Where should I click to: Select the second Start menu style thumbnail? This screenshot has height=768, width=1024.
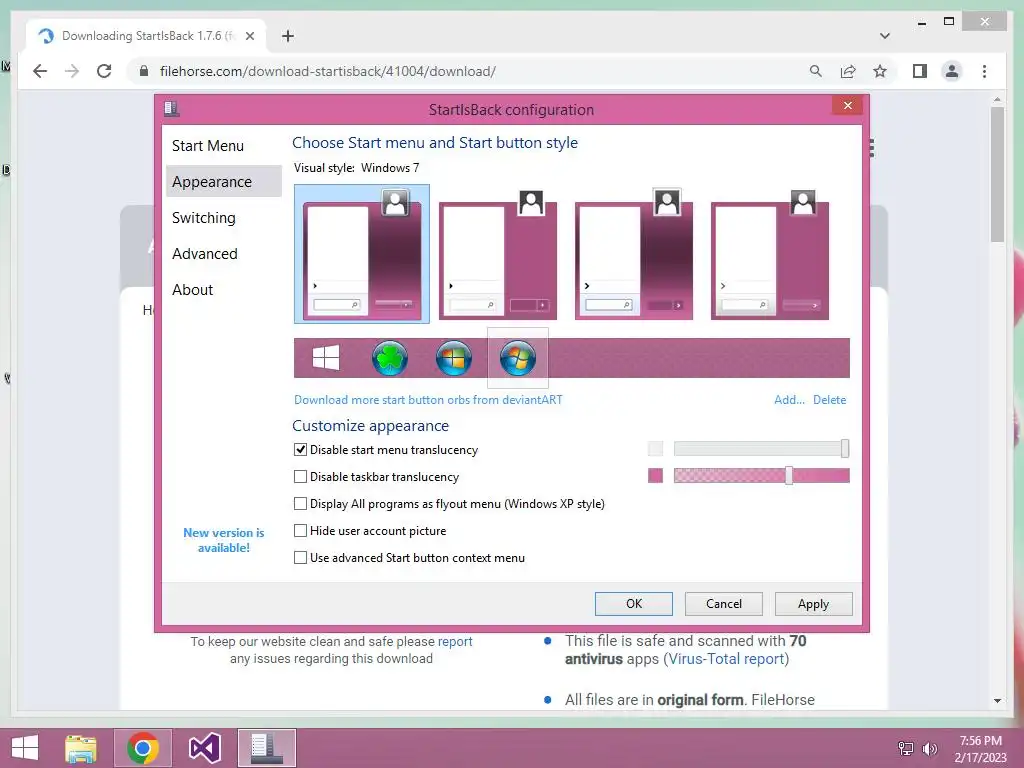[x=498, y=253]
